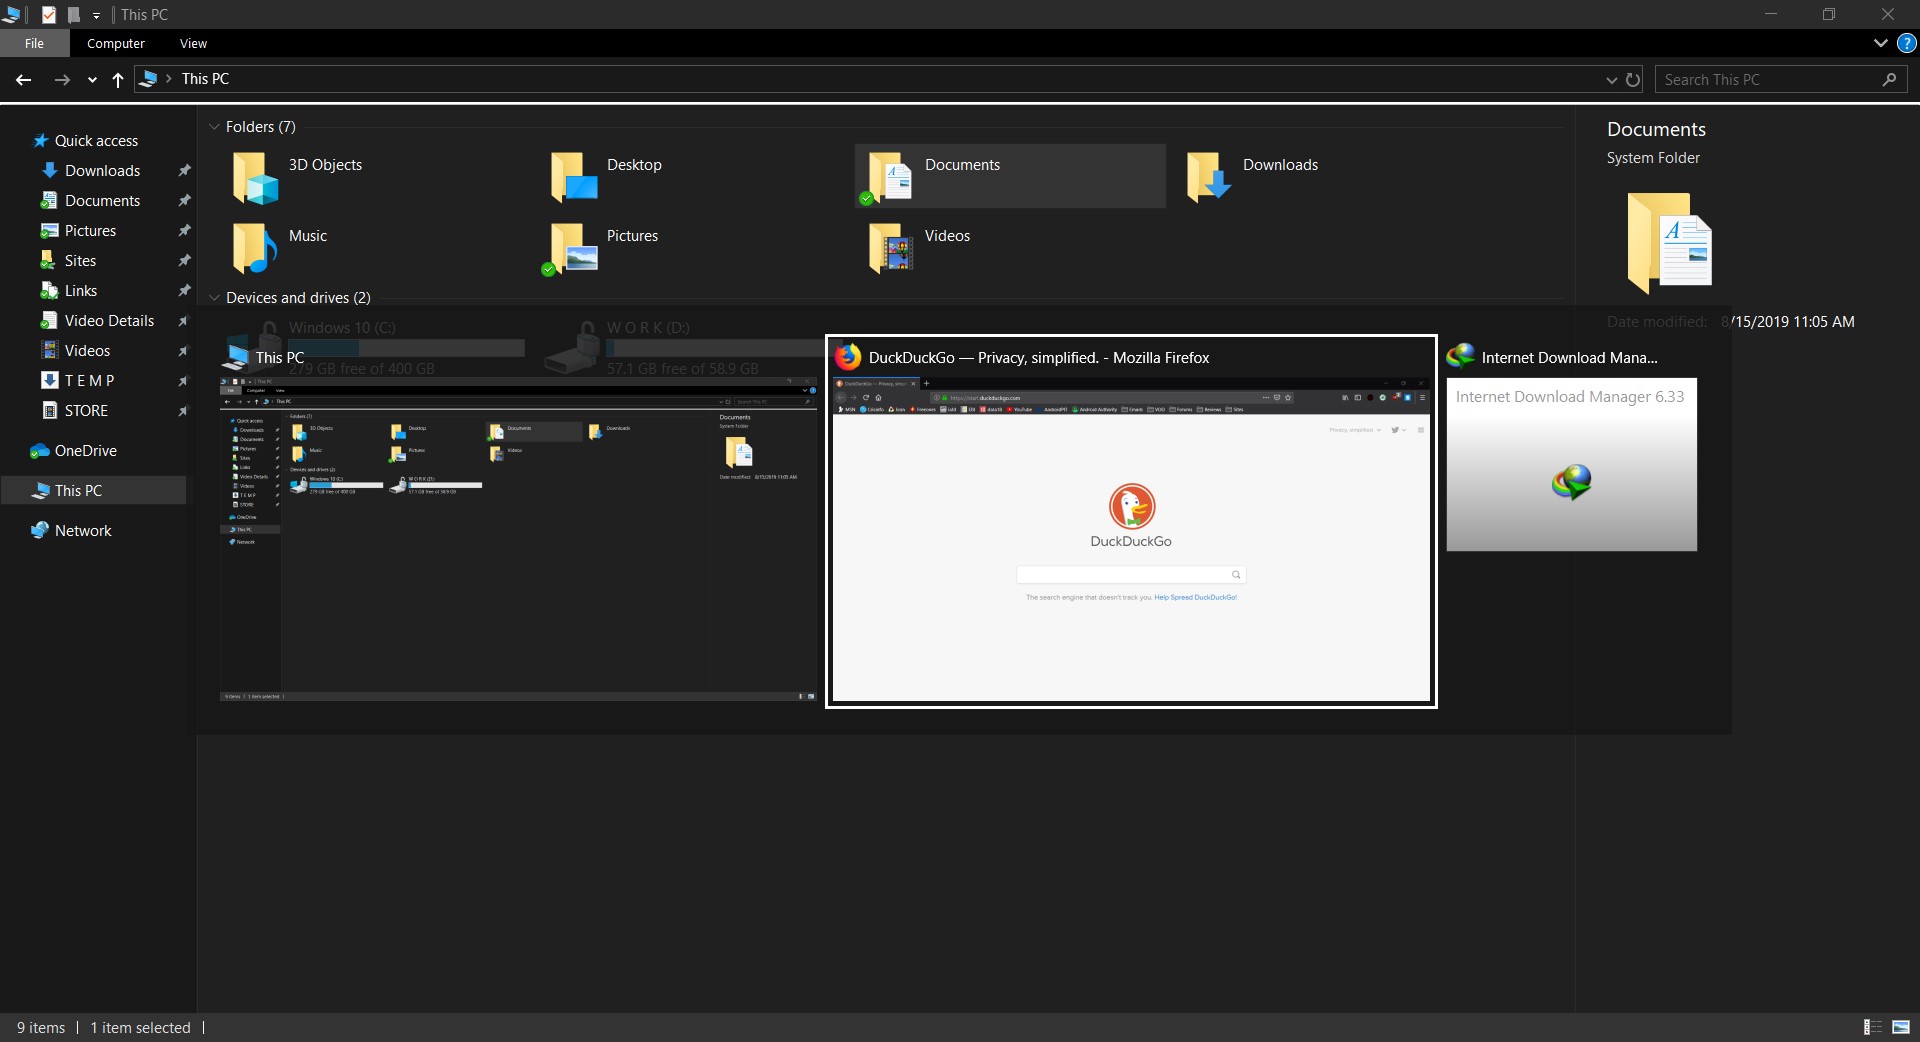Select Network in navigation pane
The height and width of the screenshot is (1042, 1920).
click(83, 531)
